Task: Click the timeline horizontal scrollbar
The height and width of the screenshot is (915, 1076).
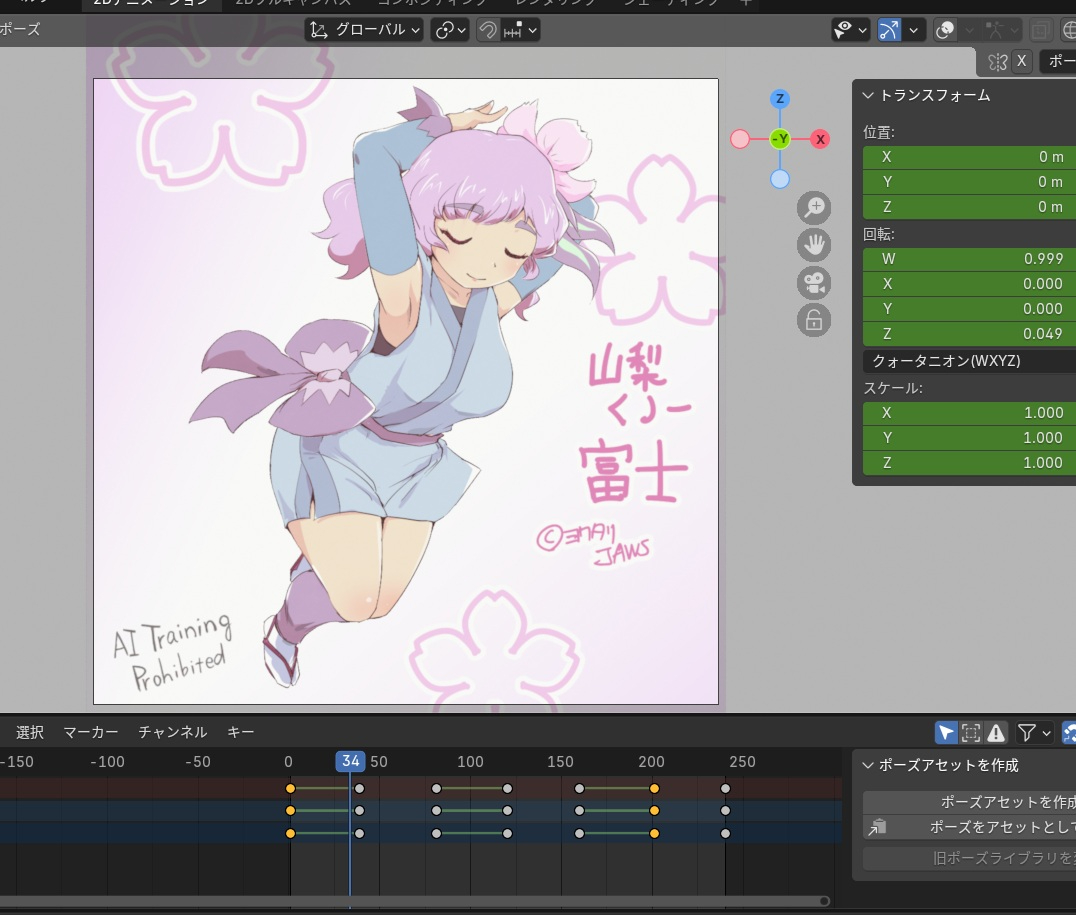Action: pyautogui.click(x=414, y=901)
